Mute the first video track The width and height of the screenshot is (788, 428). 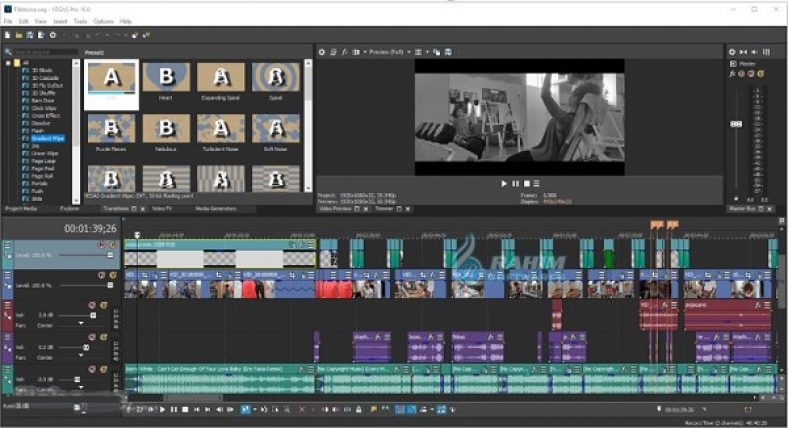coord(101,244)
